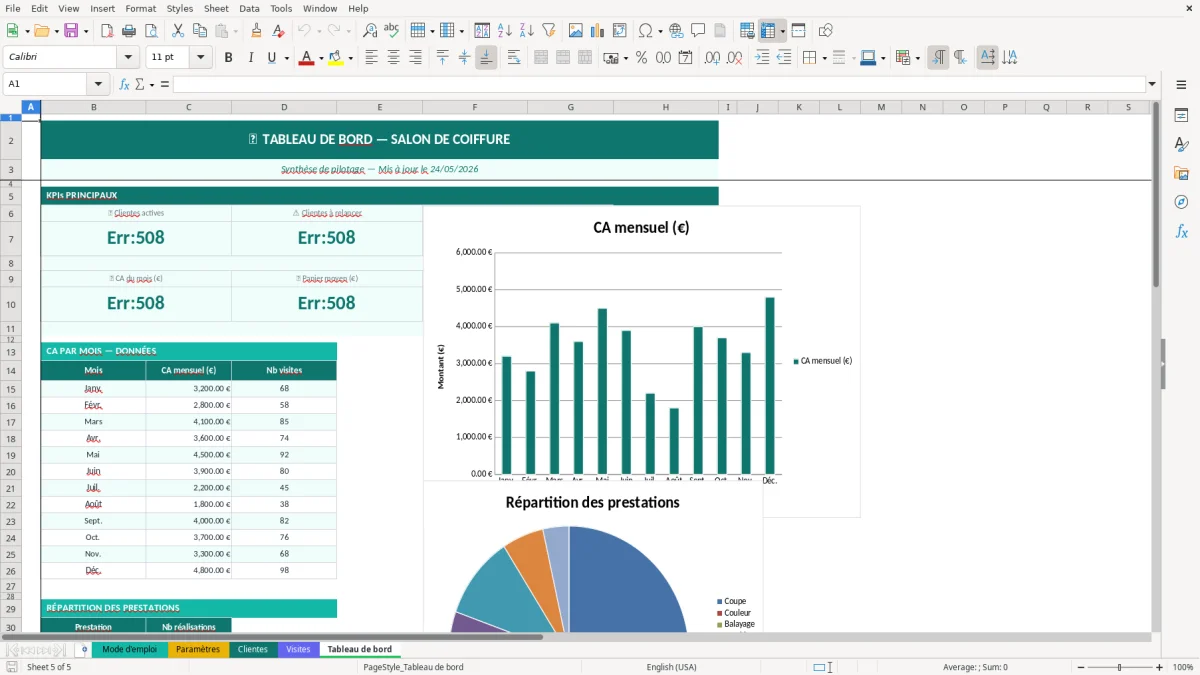Open the background color dropdown arrow
The width and height of the screenshot is (1200, 675).
(x=350, y=58)
